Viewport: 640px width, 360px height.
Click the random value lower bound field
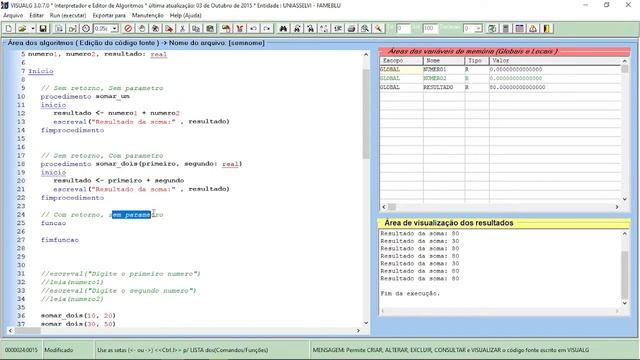(403, 29)
